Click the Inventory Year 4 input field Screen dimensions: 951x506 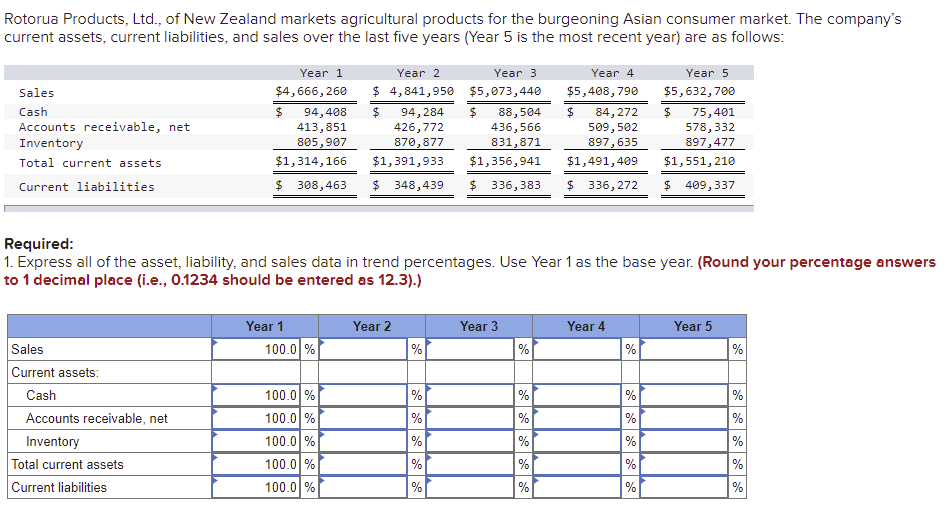[x=577, y=441]
